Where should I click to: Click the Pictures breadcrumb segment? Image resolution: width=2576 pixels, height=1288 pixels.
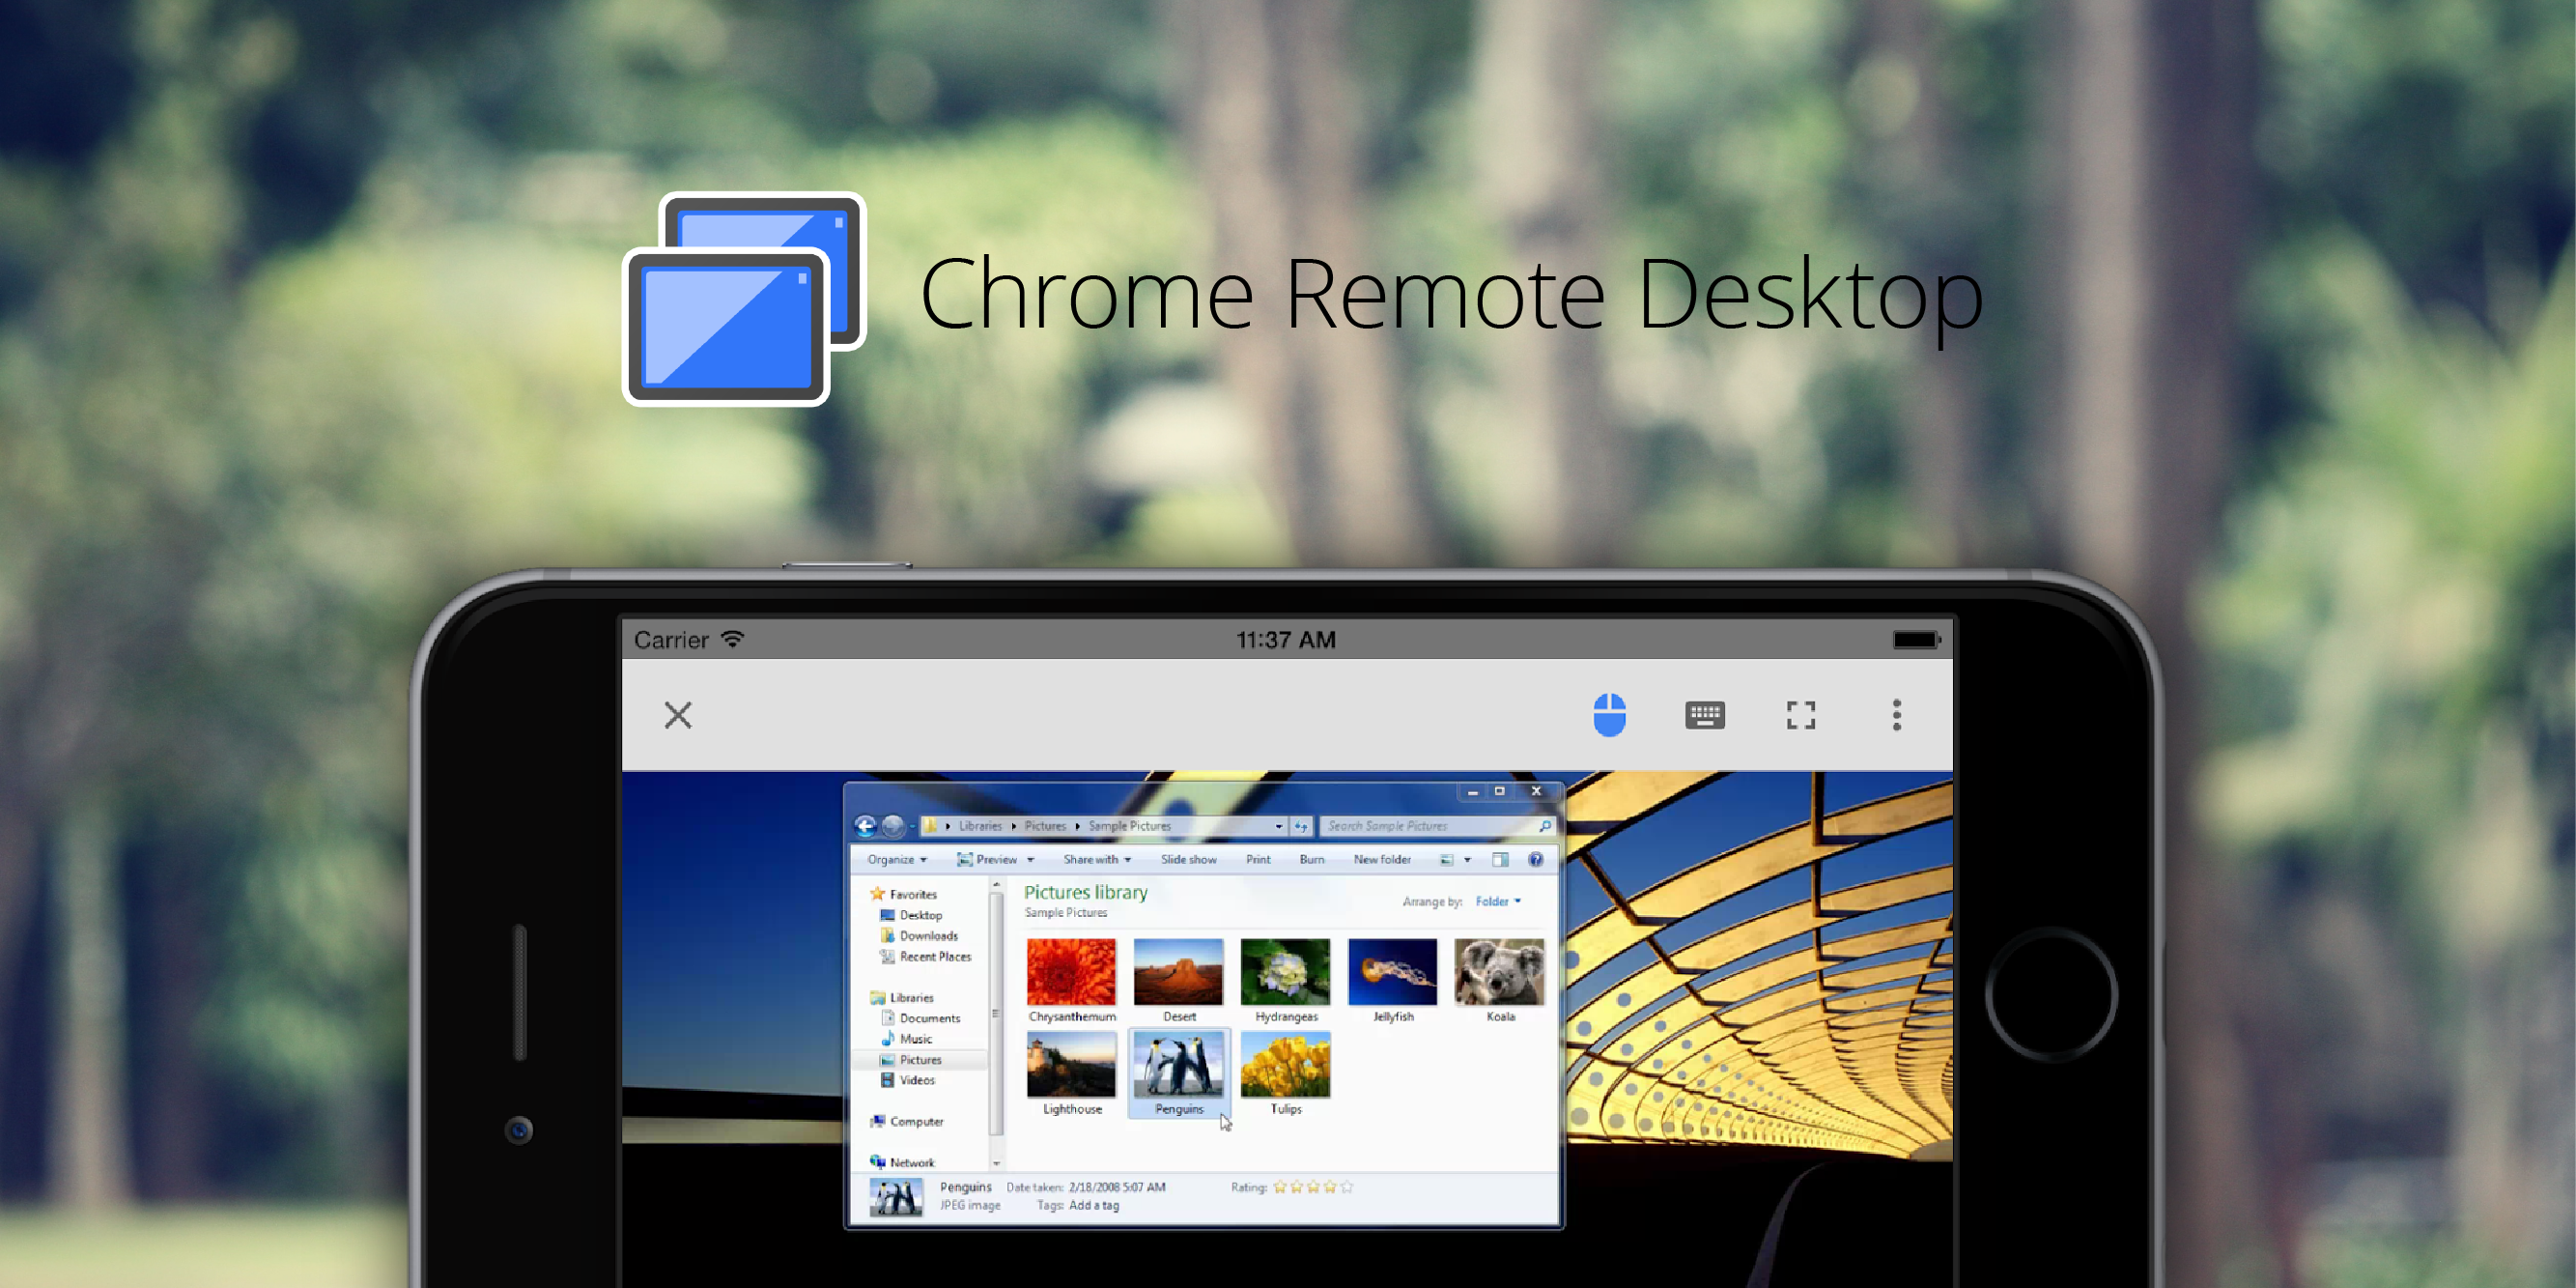[x=1045, y=826]
